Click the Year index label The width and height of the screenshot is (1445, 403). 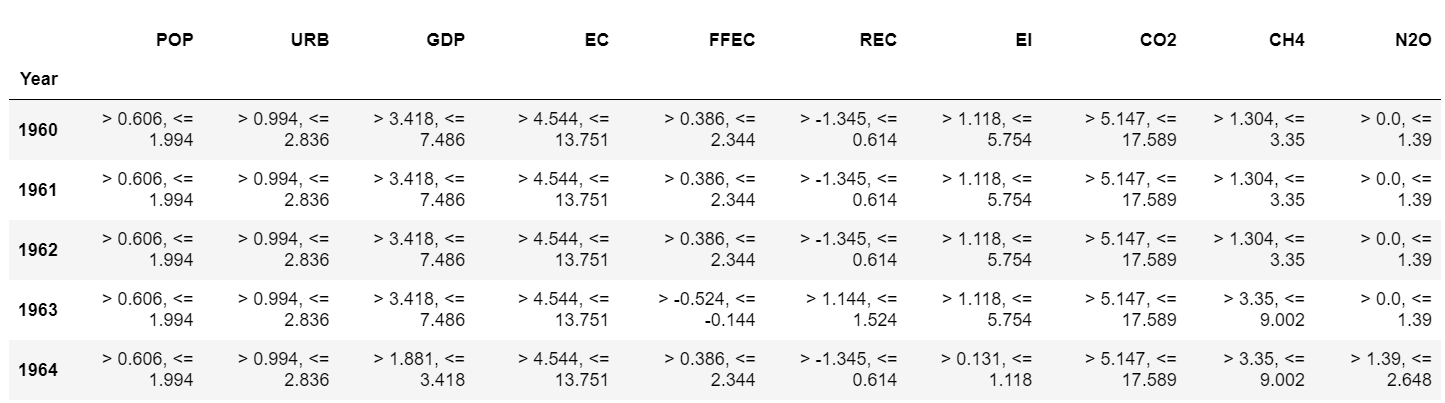click(38, 77)
